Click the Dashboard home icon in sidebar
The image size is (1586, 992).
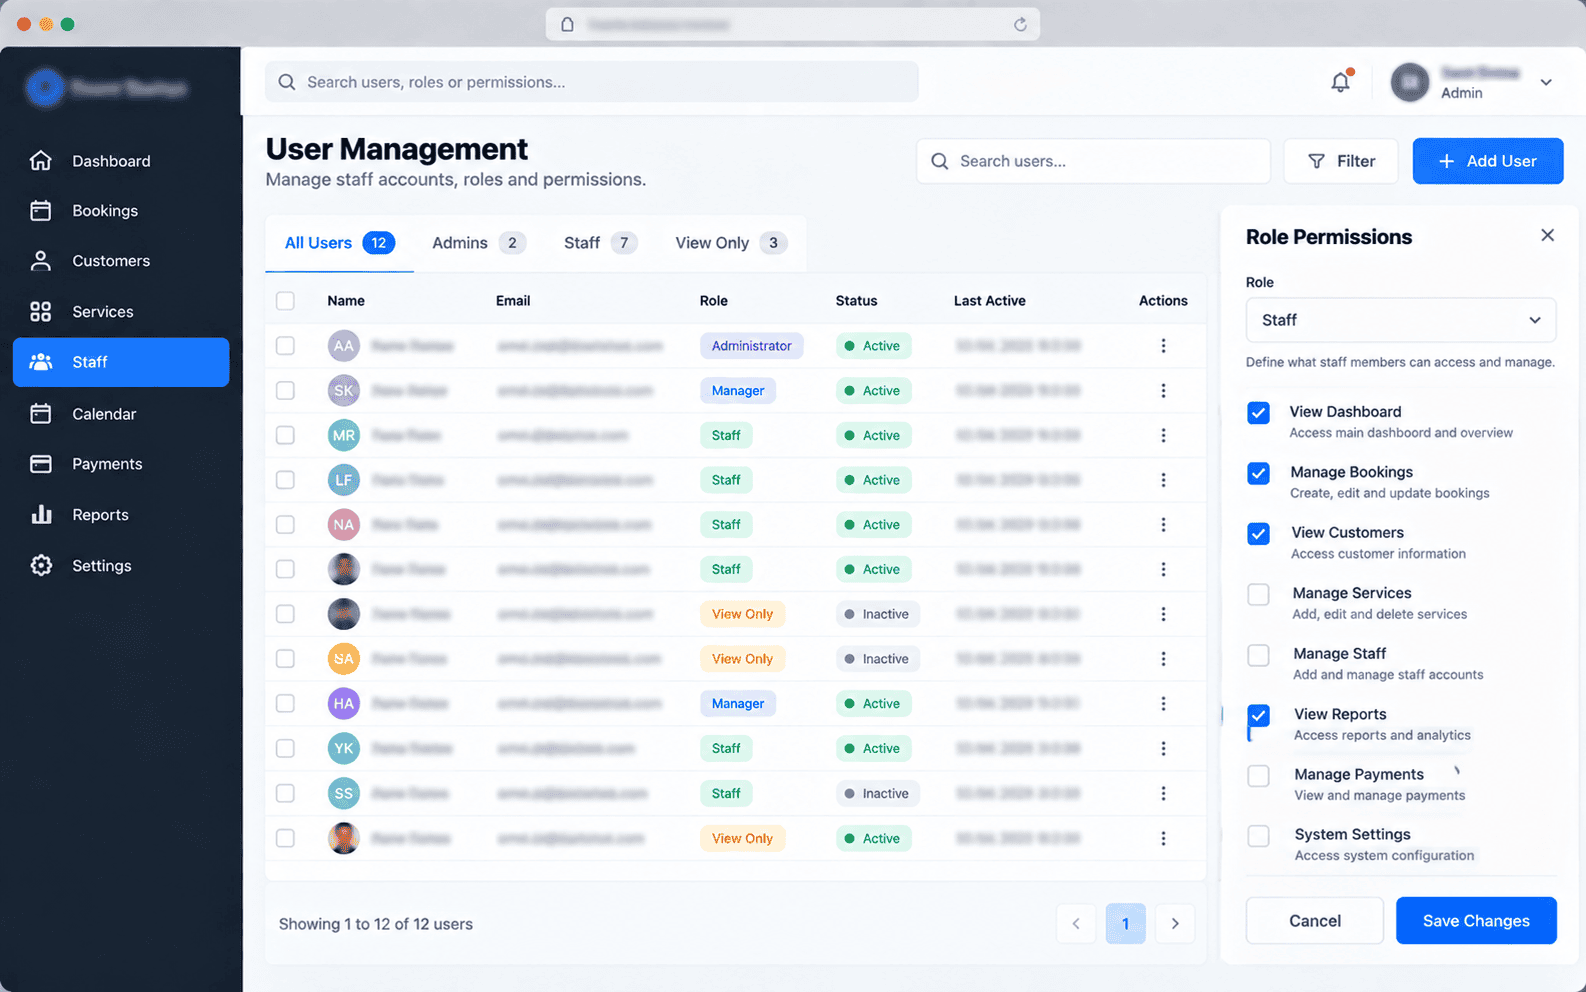point(41,161)
